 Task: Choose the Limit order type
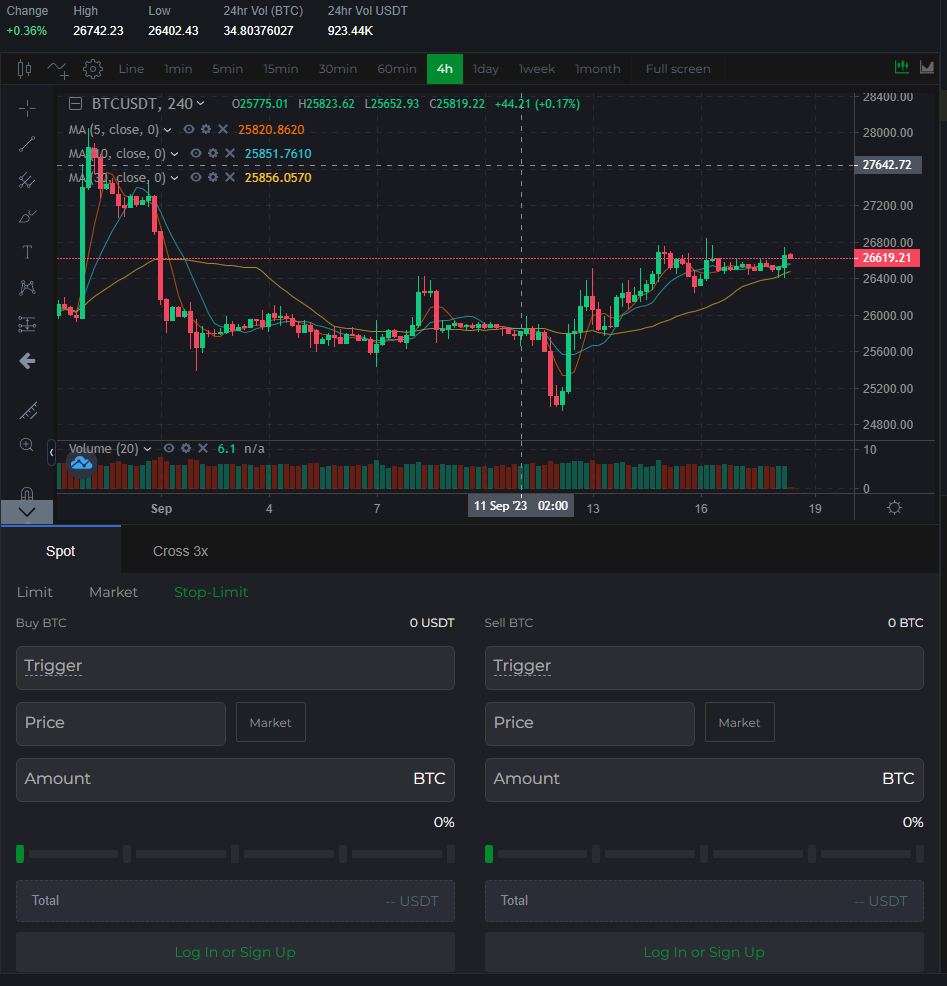coord(35,592)
